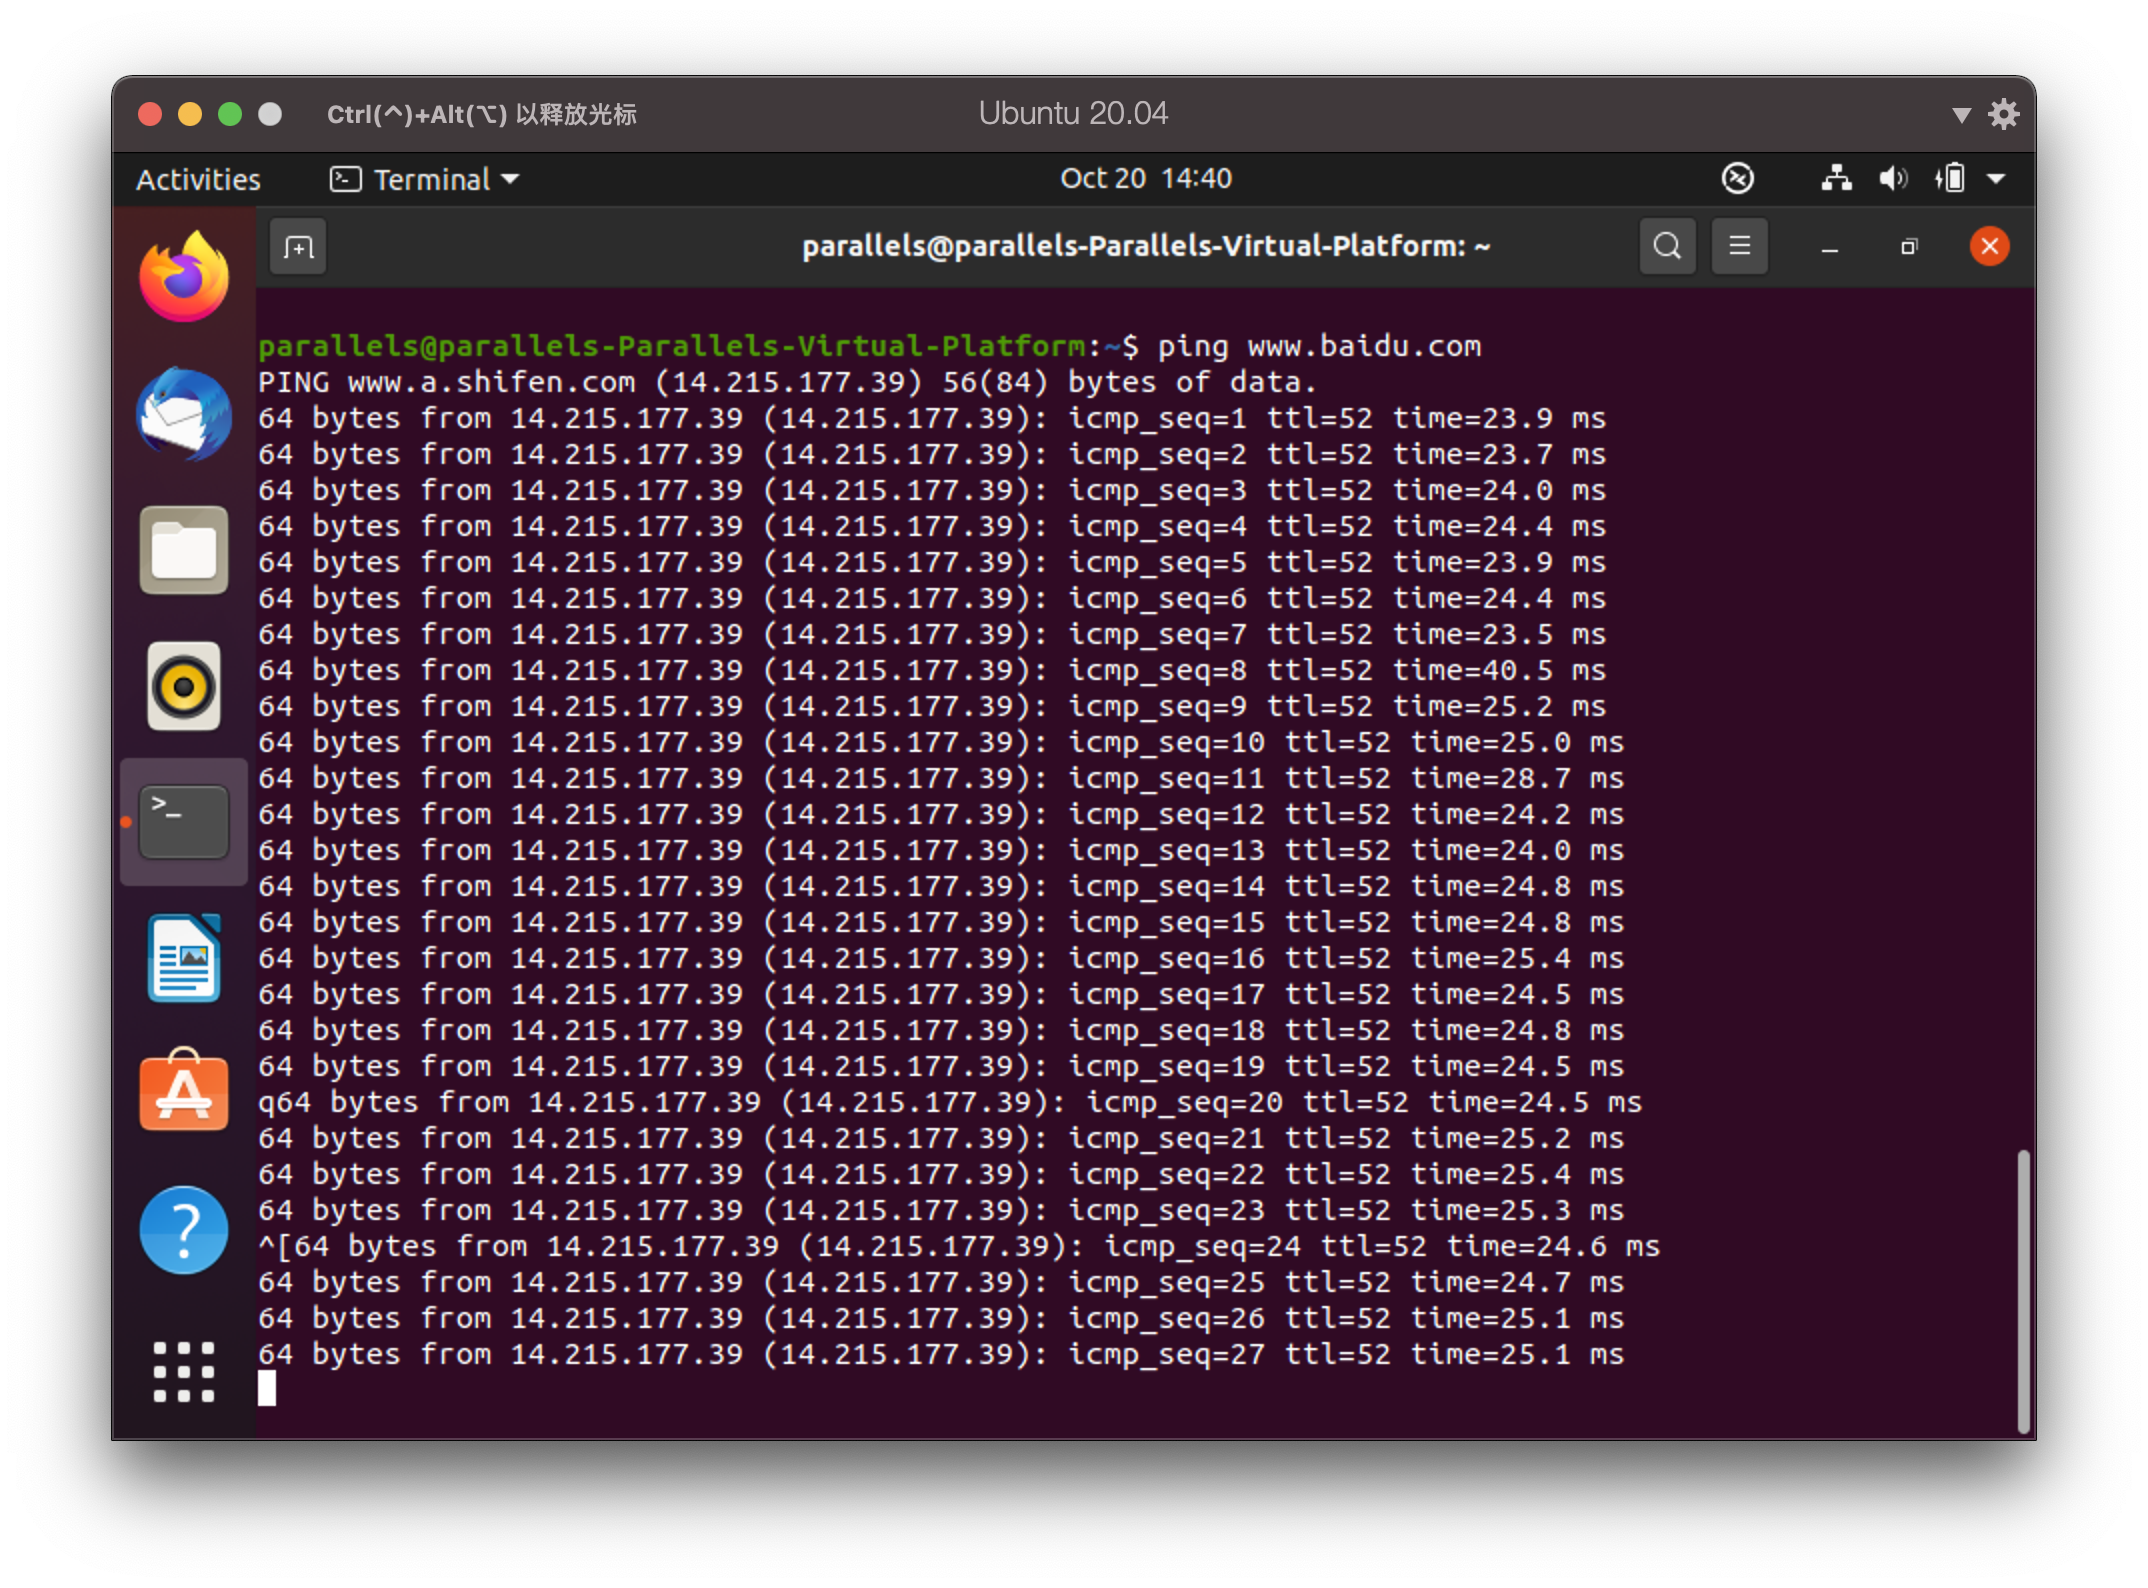Click the terminal search icon
2148x1588 pixels.
point(1667,246)
